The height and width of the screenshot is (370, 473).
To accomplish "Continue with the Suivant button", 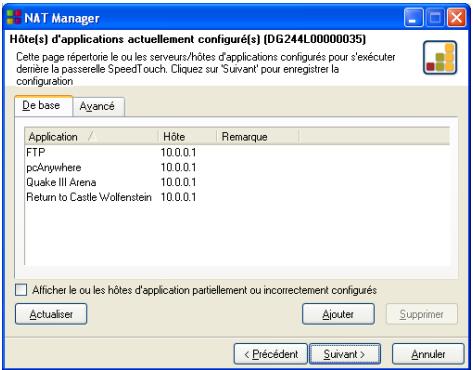I will pyautogui.click(x=345, y=354).
